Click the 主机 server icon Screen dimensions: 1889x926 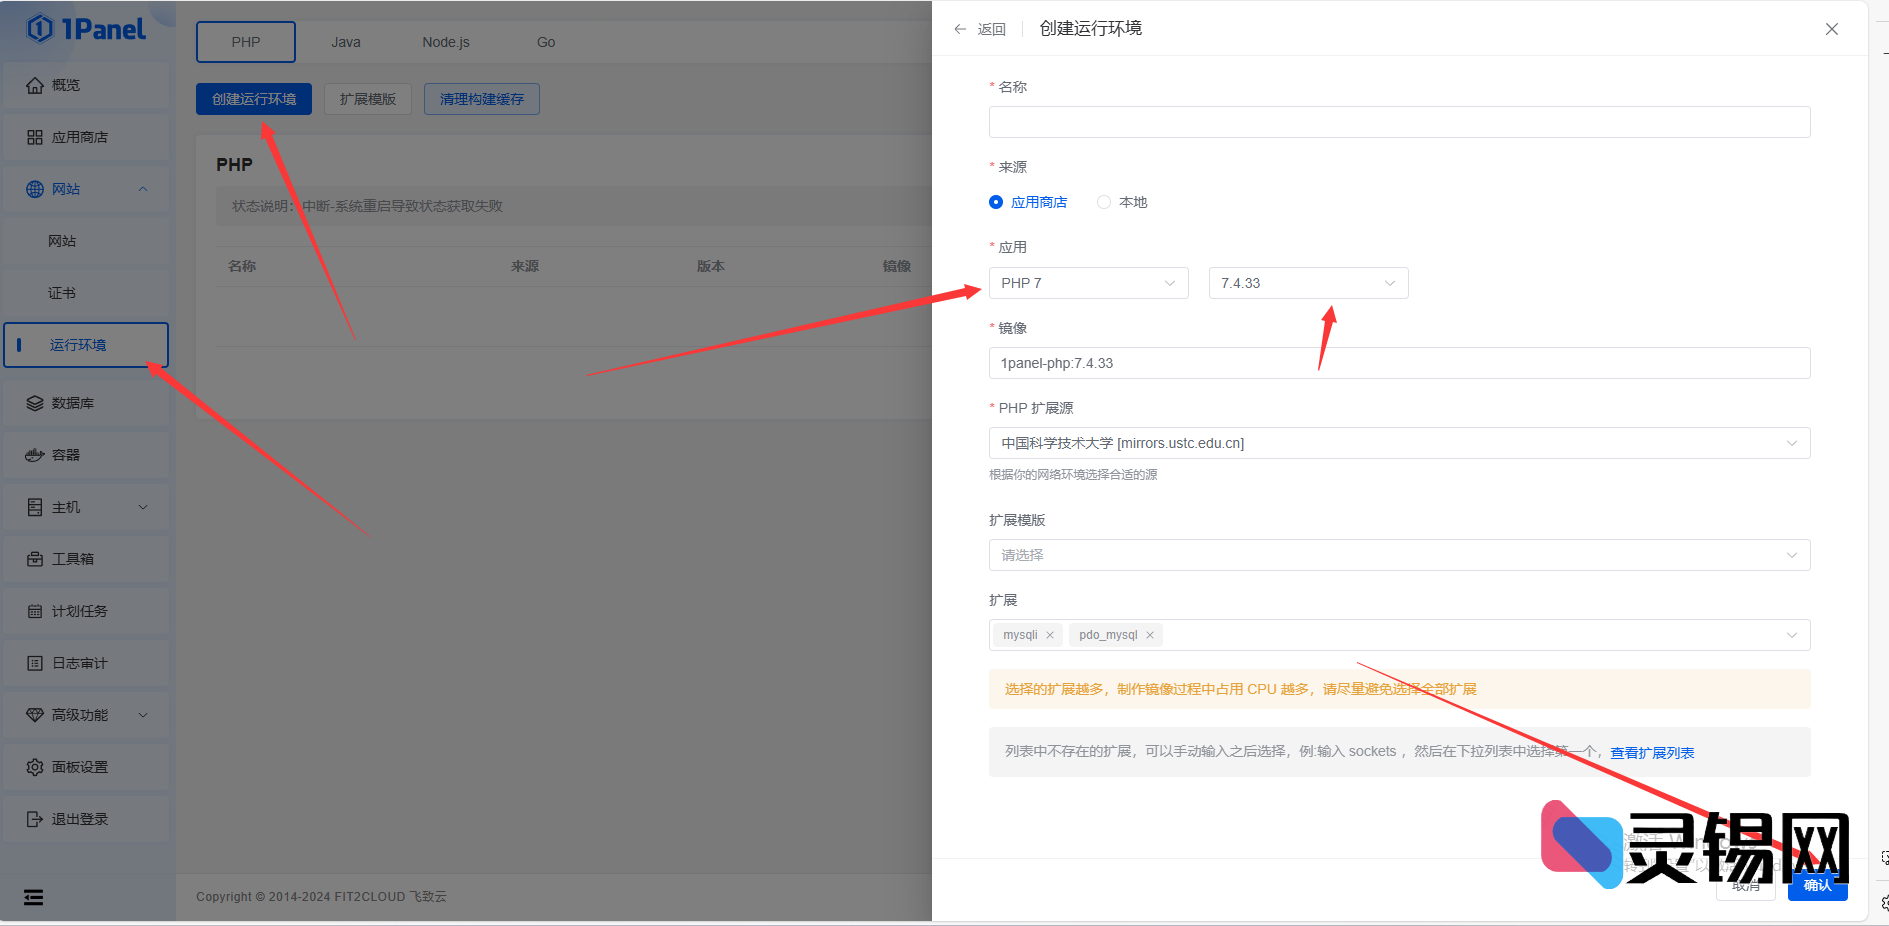point(35,508)
